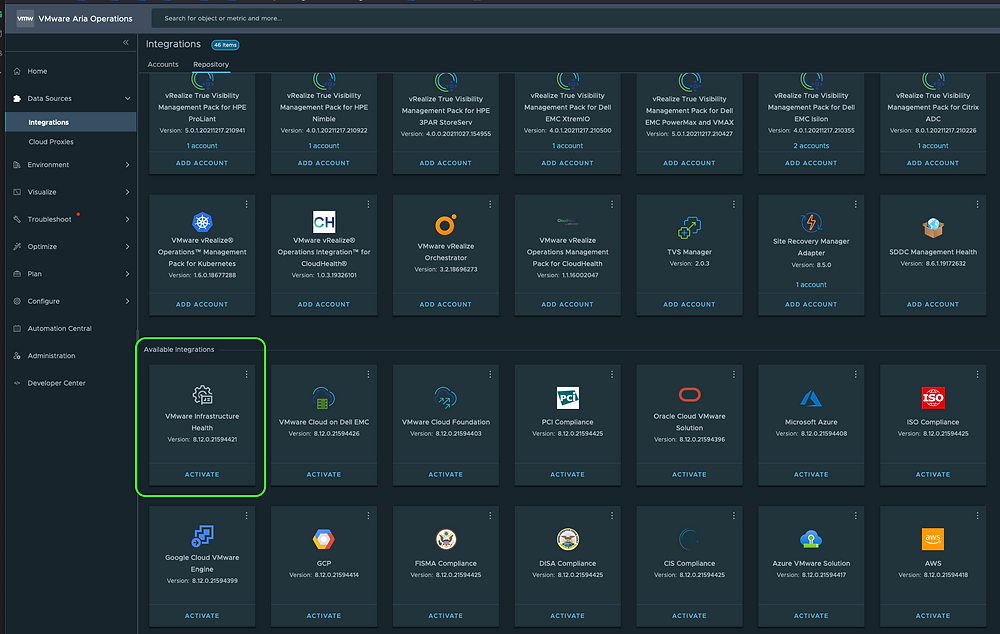Screen dimensions: 1000x634
Task: Open the options menu on AWS card
Action: tap(977, 515)
